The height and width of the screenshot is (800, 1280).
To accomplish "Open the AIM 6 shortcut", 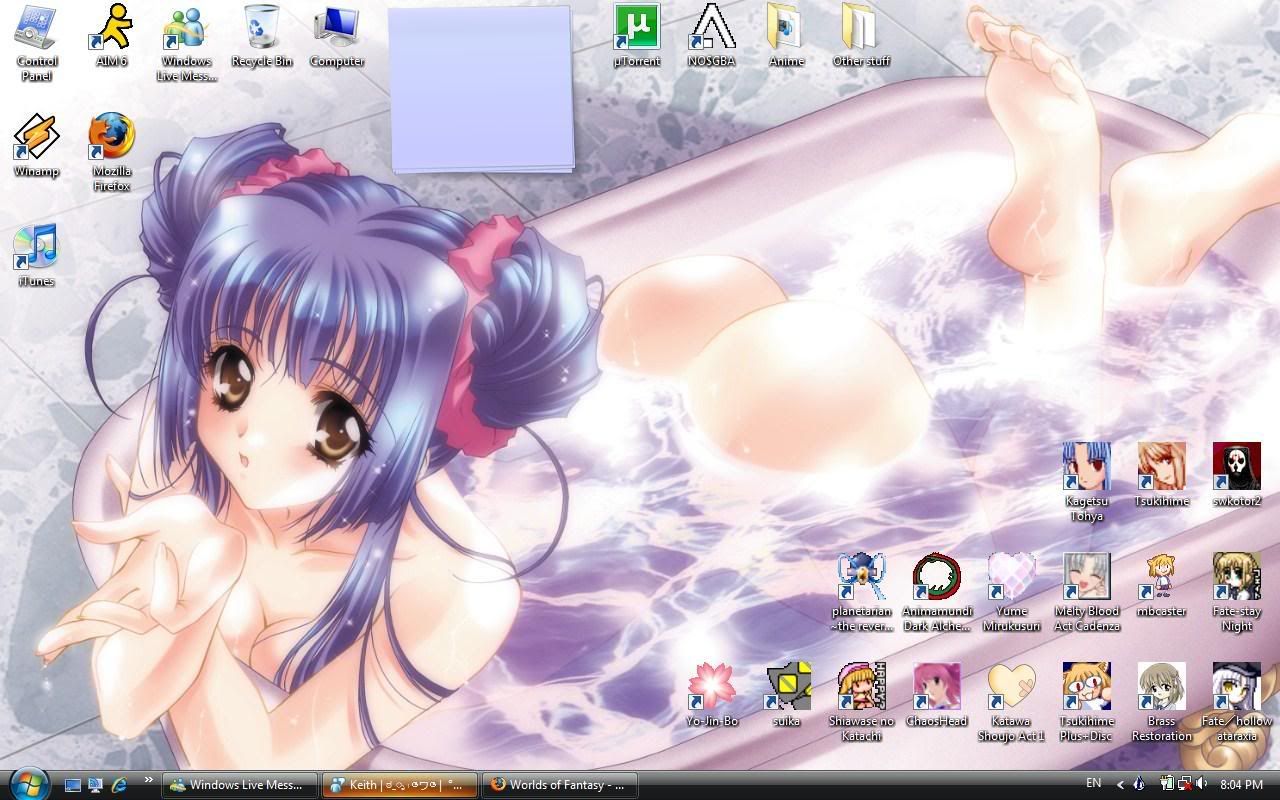I will (x=111, y=29).
